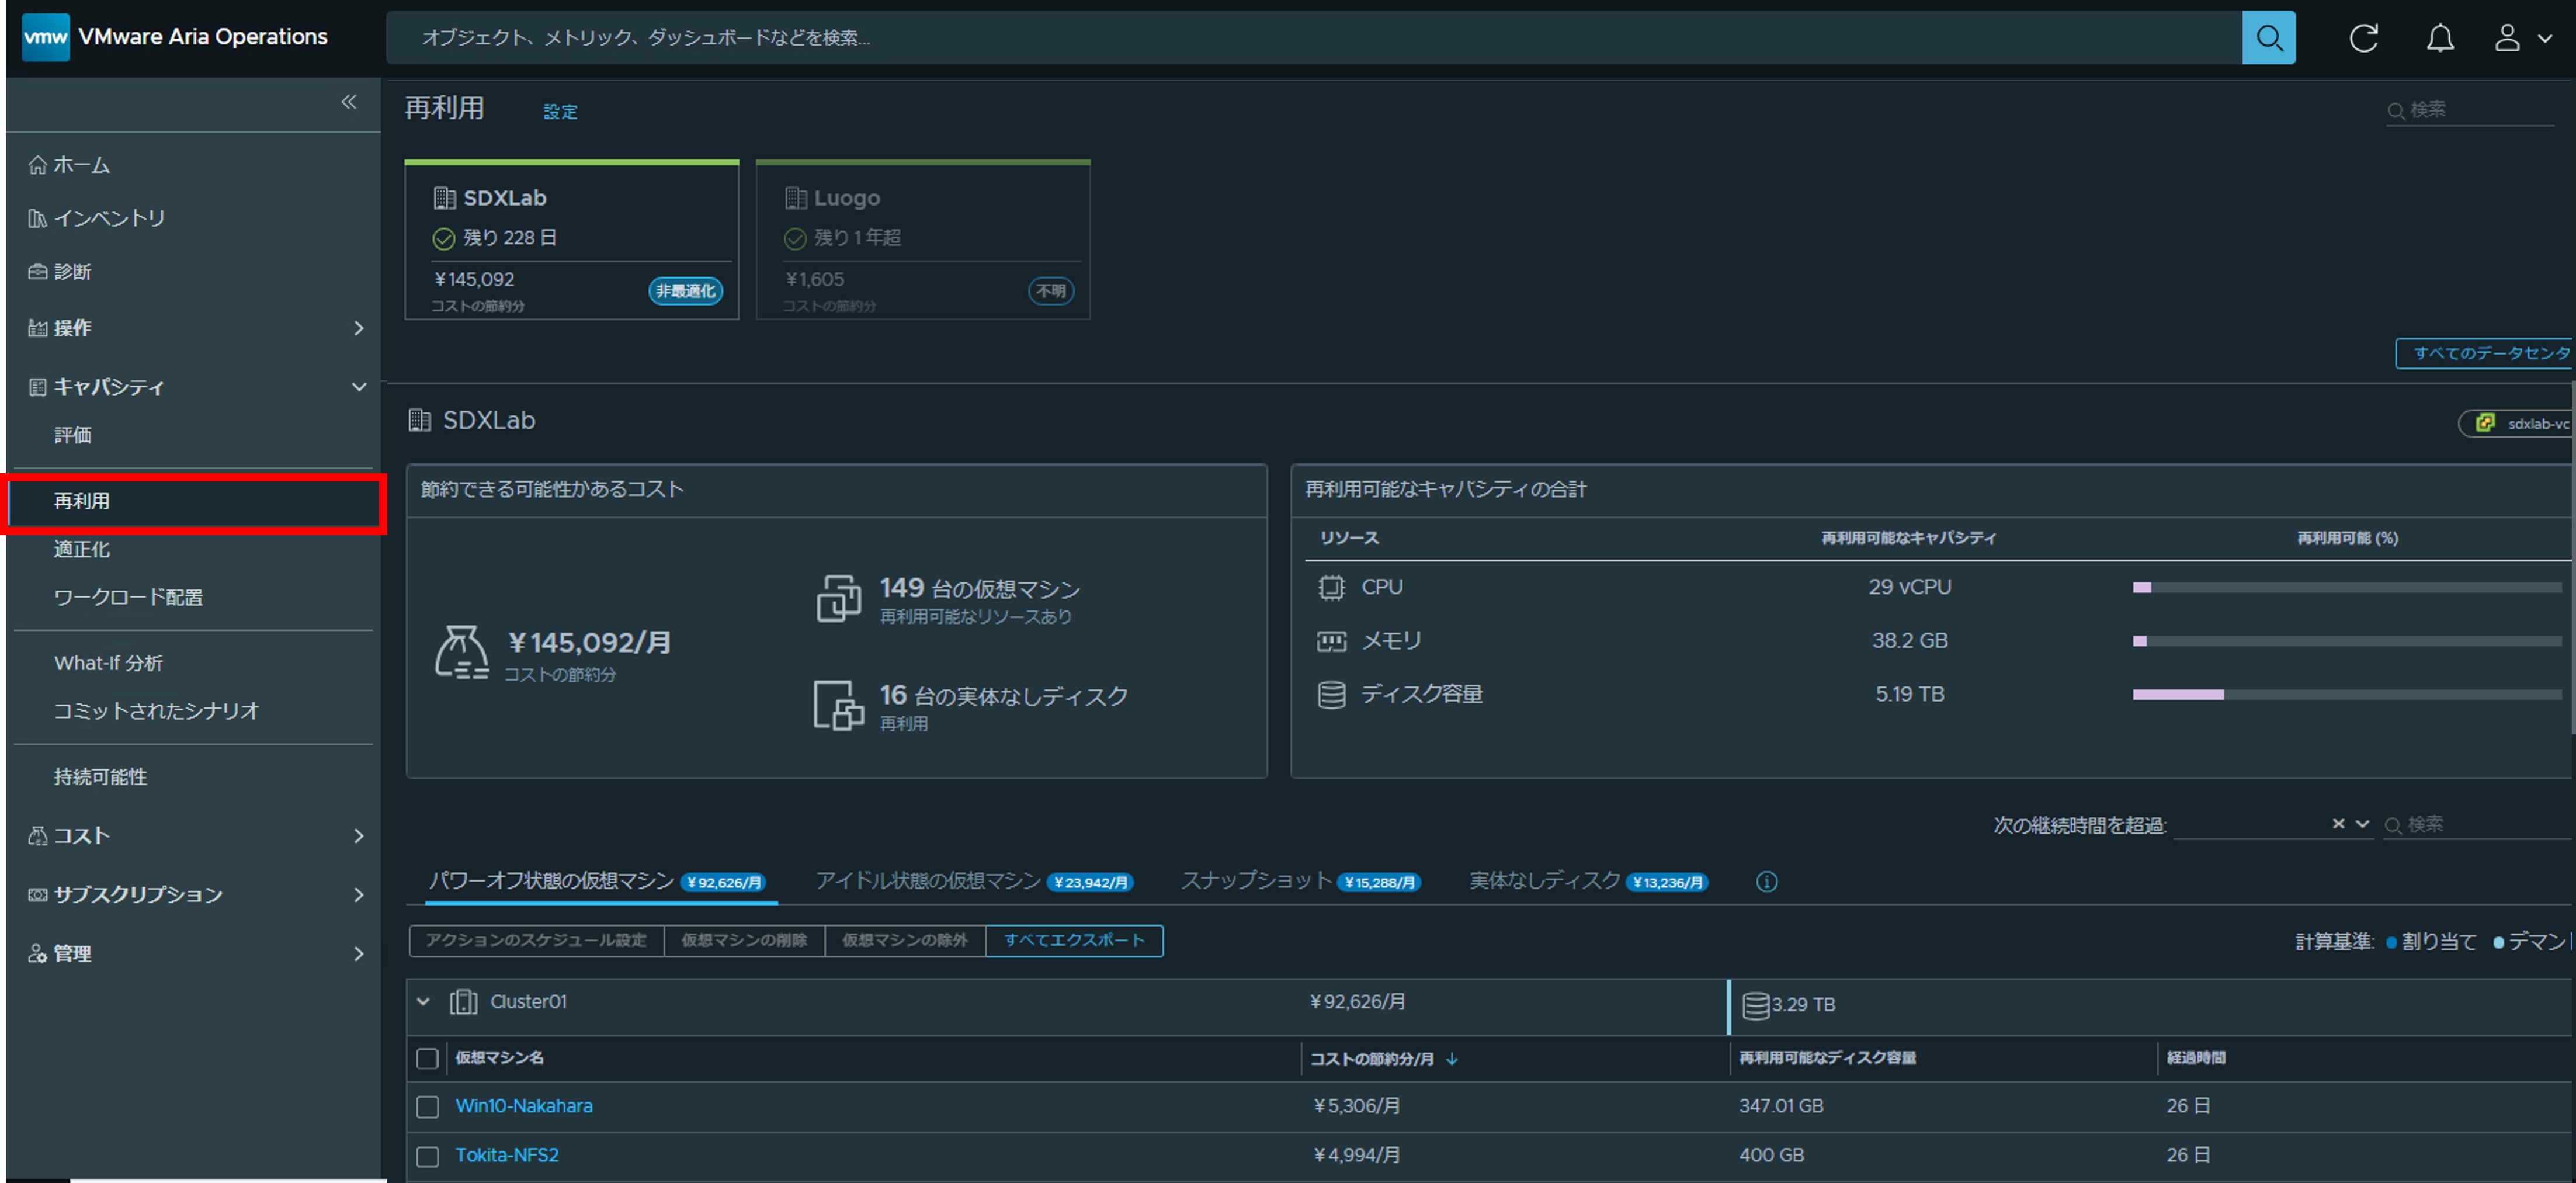Image resolution: width=2576 pixels, height=1183 pixels.
Task: Select the Luogo datacenter card
Action: (922, 240)
